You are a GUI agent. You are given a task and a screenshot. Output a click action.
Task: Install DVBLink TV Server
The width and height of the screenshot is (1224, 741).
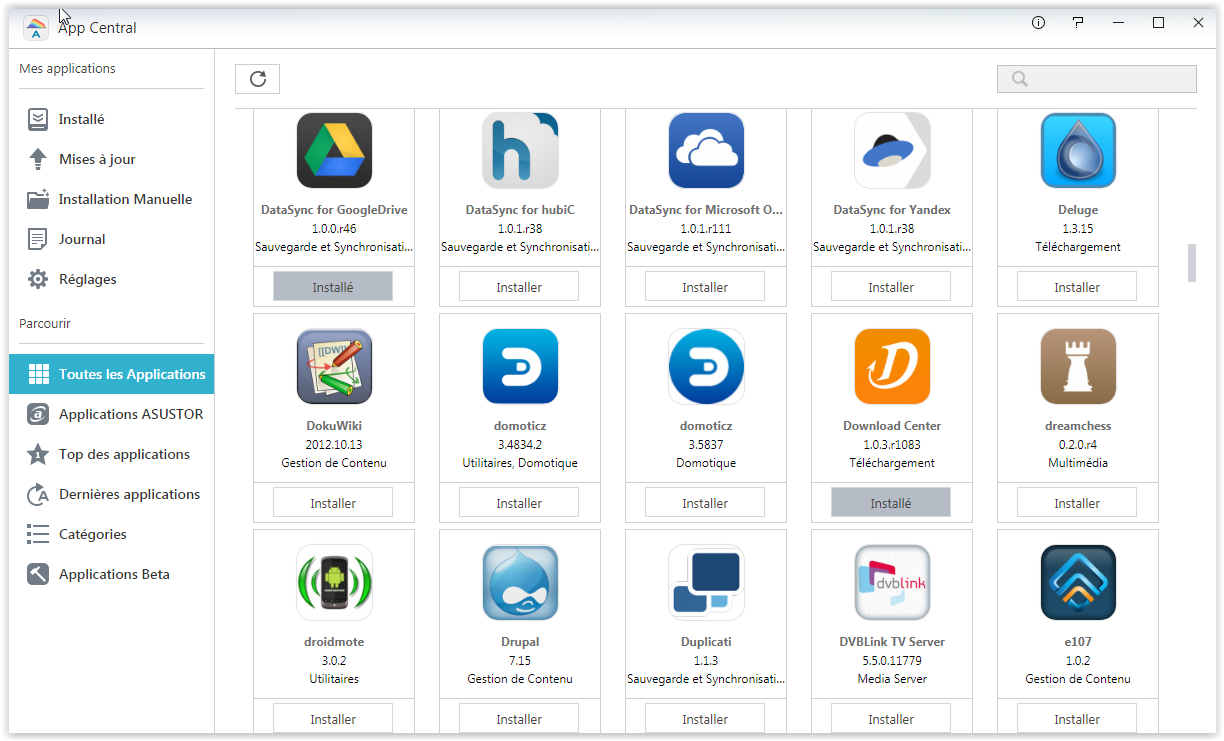pyautogui.click(x=891, y=719)
